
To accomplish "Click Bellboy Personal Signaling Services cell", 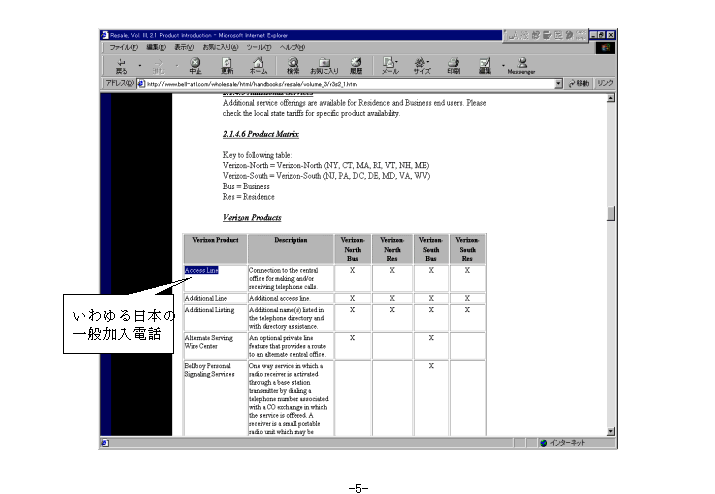I will [215, 398].
